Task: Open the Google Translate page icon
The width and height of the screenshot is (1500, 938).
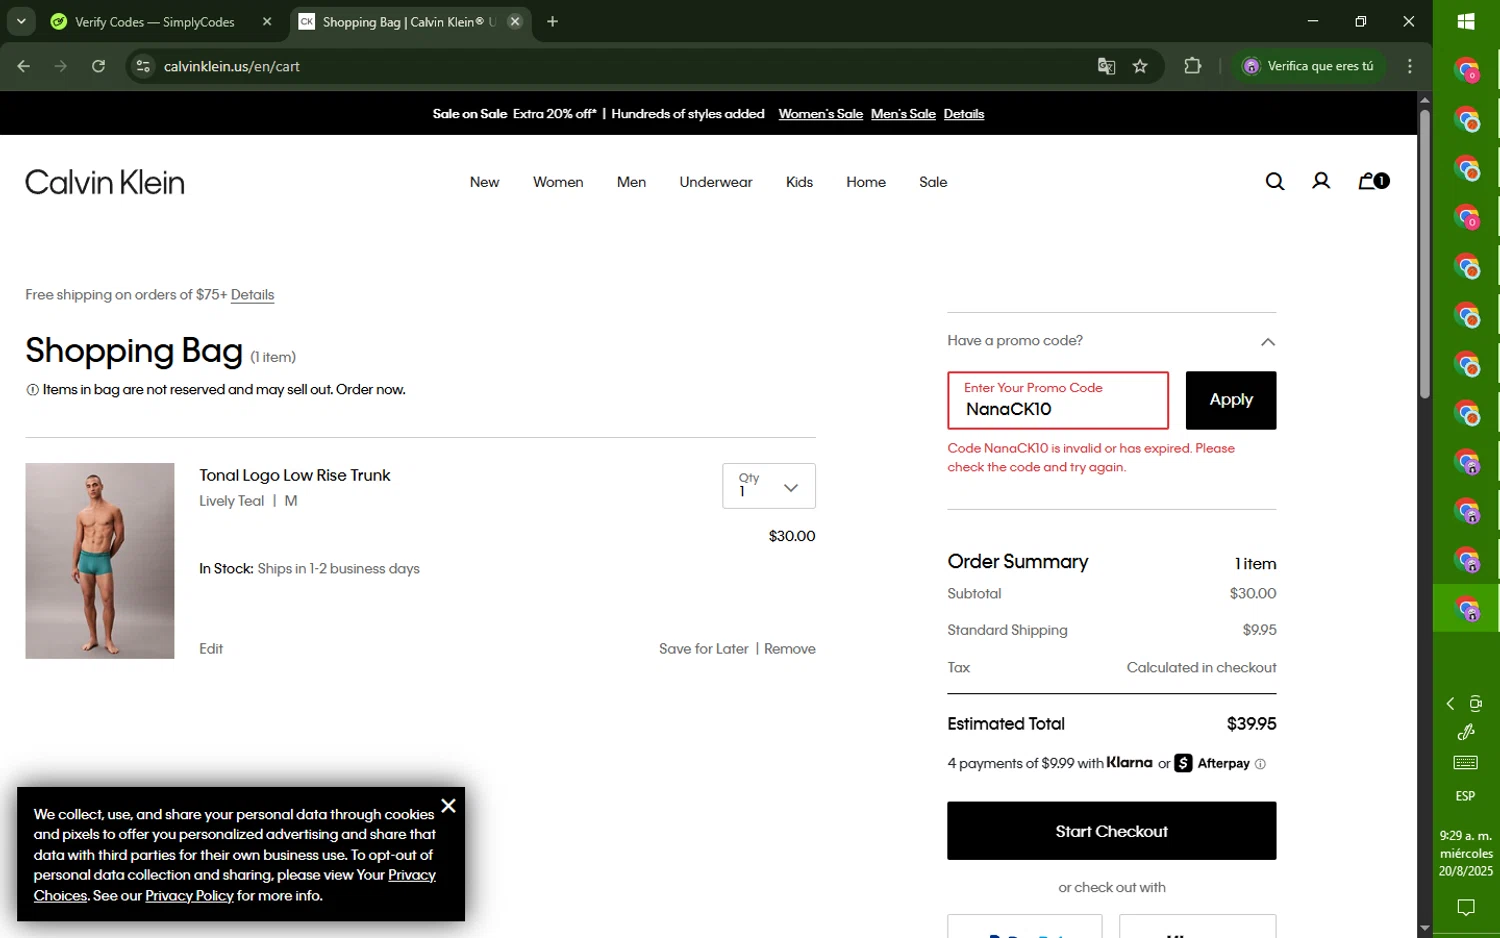Action: (x=1106, y=66)
